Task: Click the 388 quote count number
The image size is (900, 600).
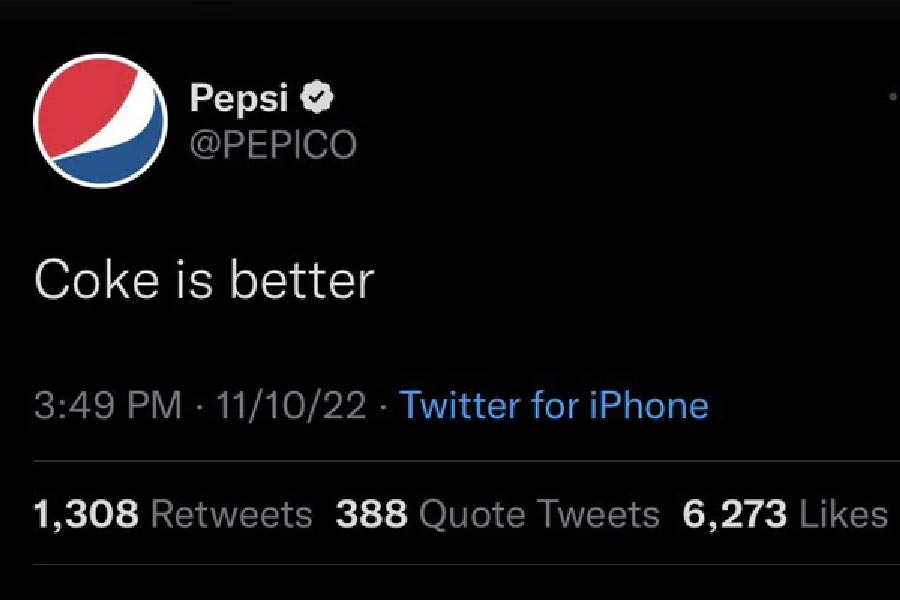Action: pos(372,514)
